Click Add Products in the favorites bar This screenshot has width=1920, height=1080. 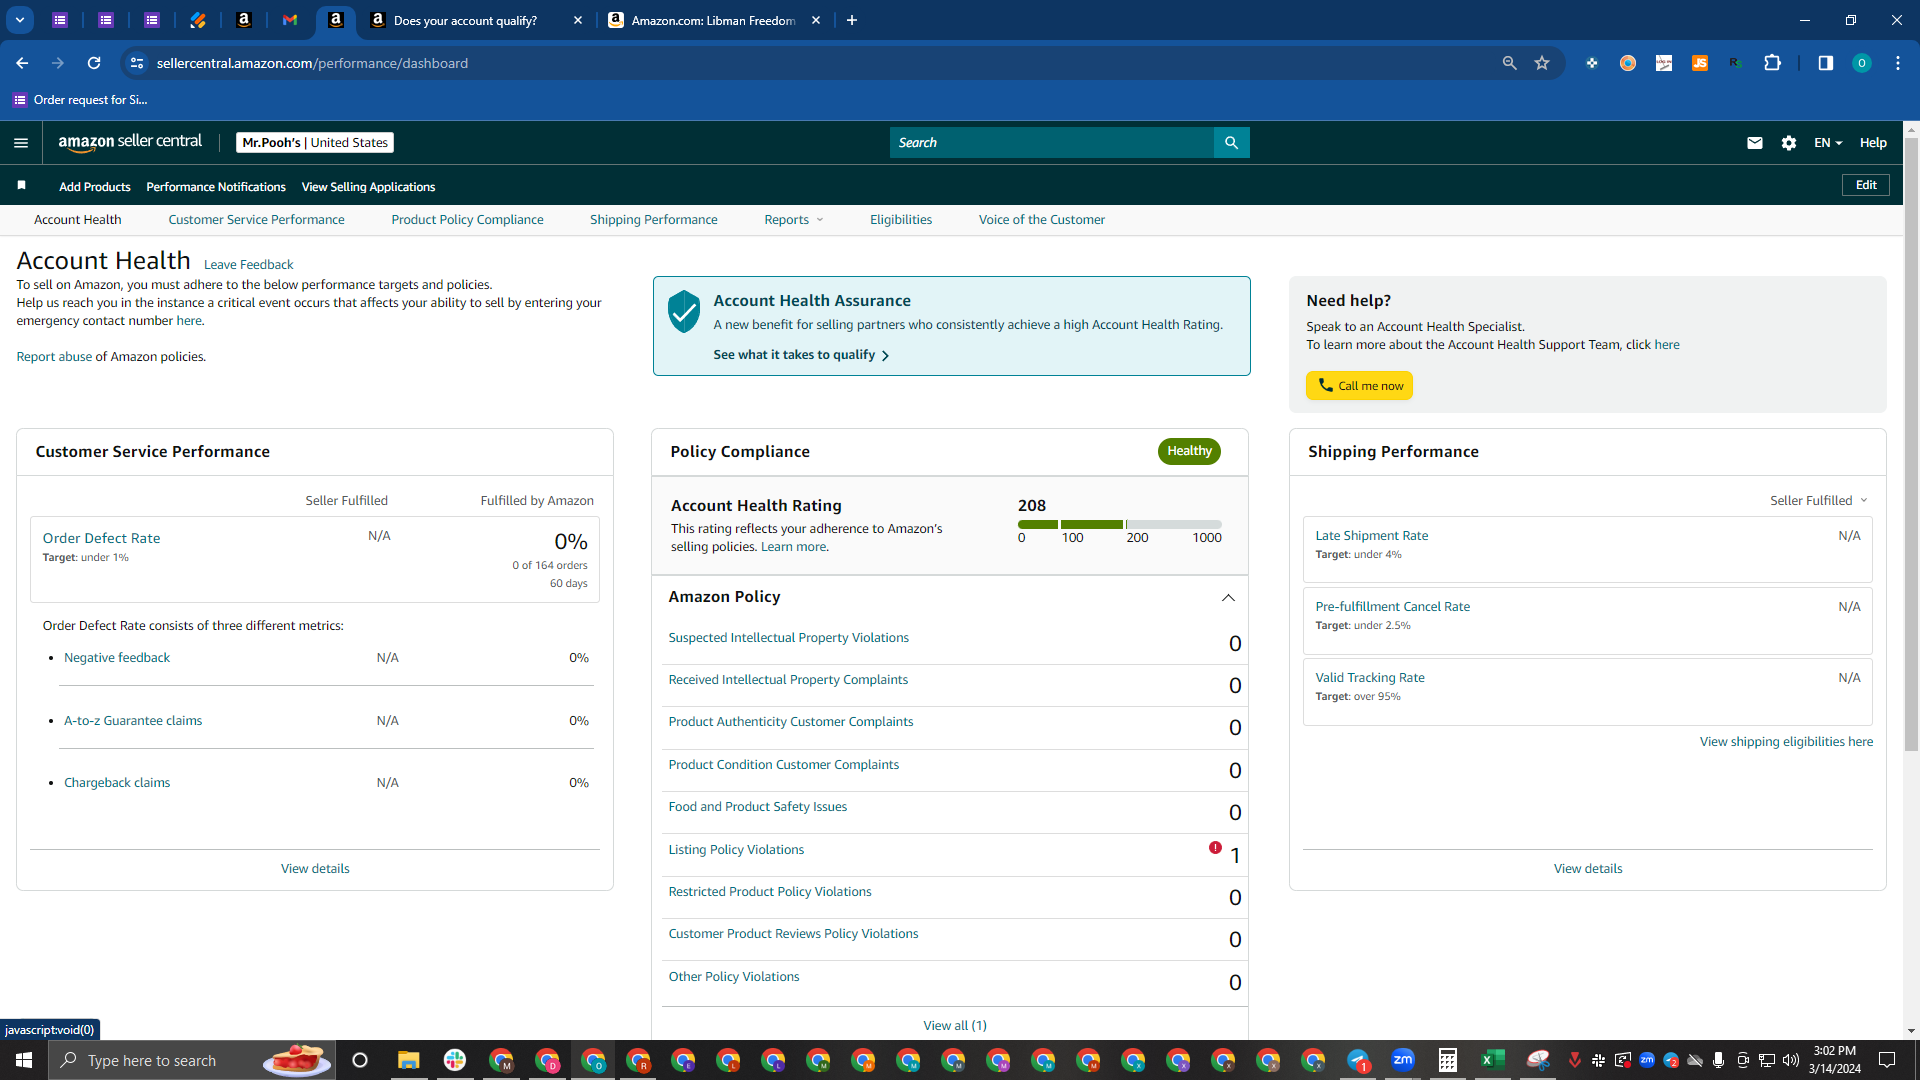coord(95,187)
